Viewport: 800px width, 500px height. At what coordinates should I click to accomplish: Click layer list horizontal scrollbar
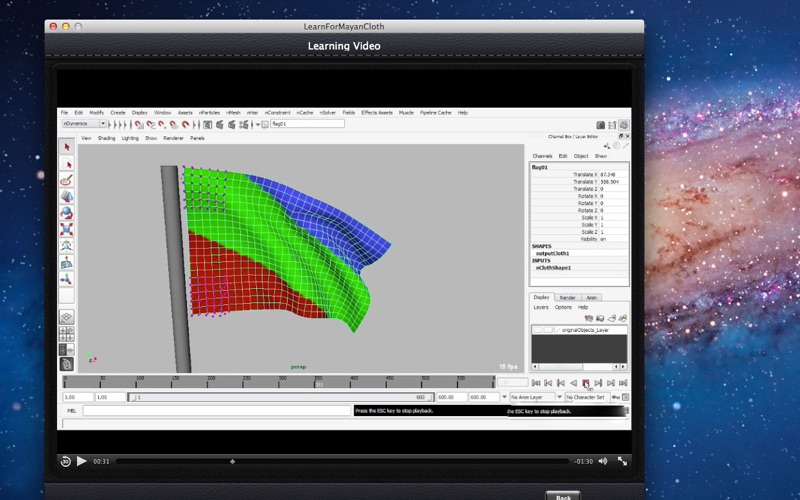(x=579, y=367)
